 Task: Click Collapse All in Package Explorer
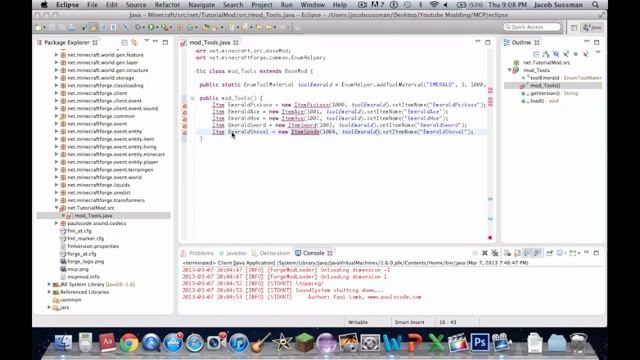point(124,42)
